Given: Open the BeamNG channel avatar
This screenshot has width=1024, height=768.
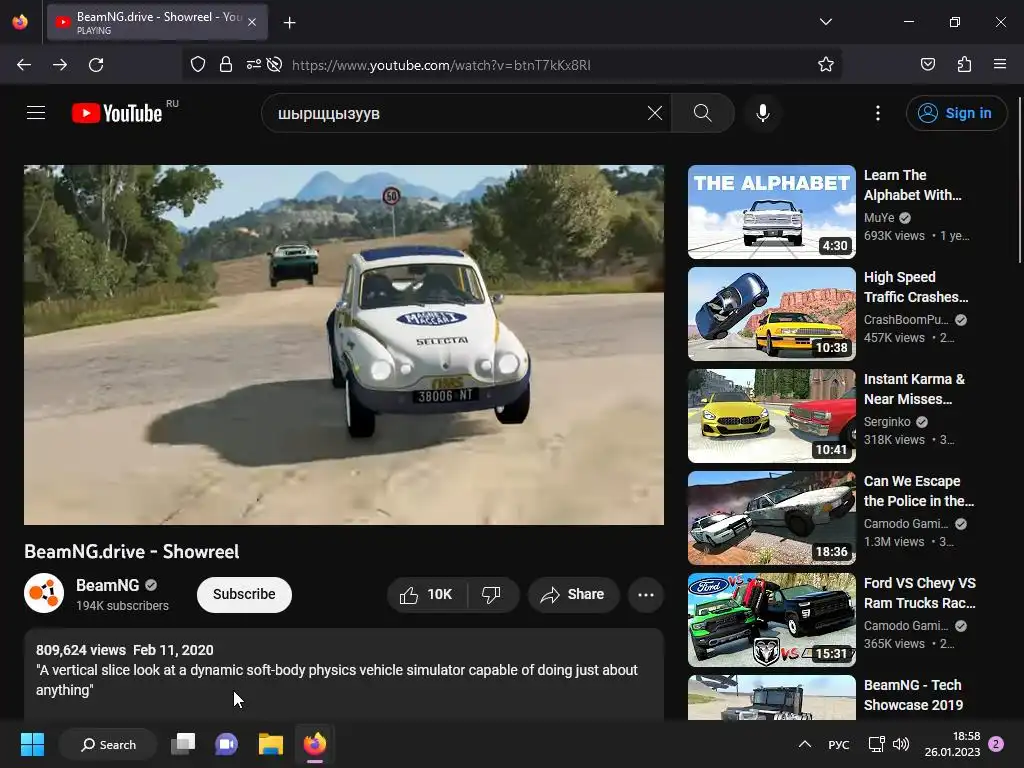Looking at the screenshot, I should (x=44, y=593).
